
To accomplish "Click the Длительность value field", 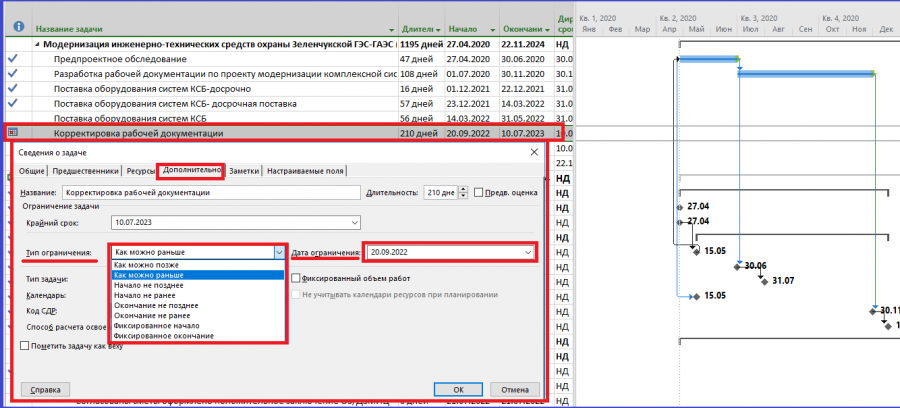I will coord(441,193).
